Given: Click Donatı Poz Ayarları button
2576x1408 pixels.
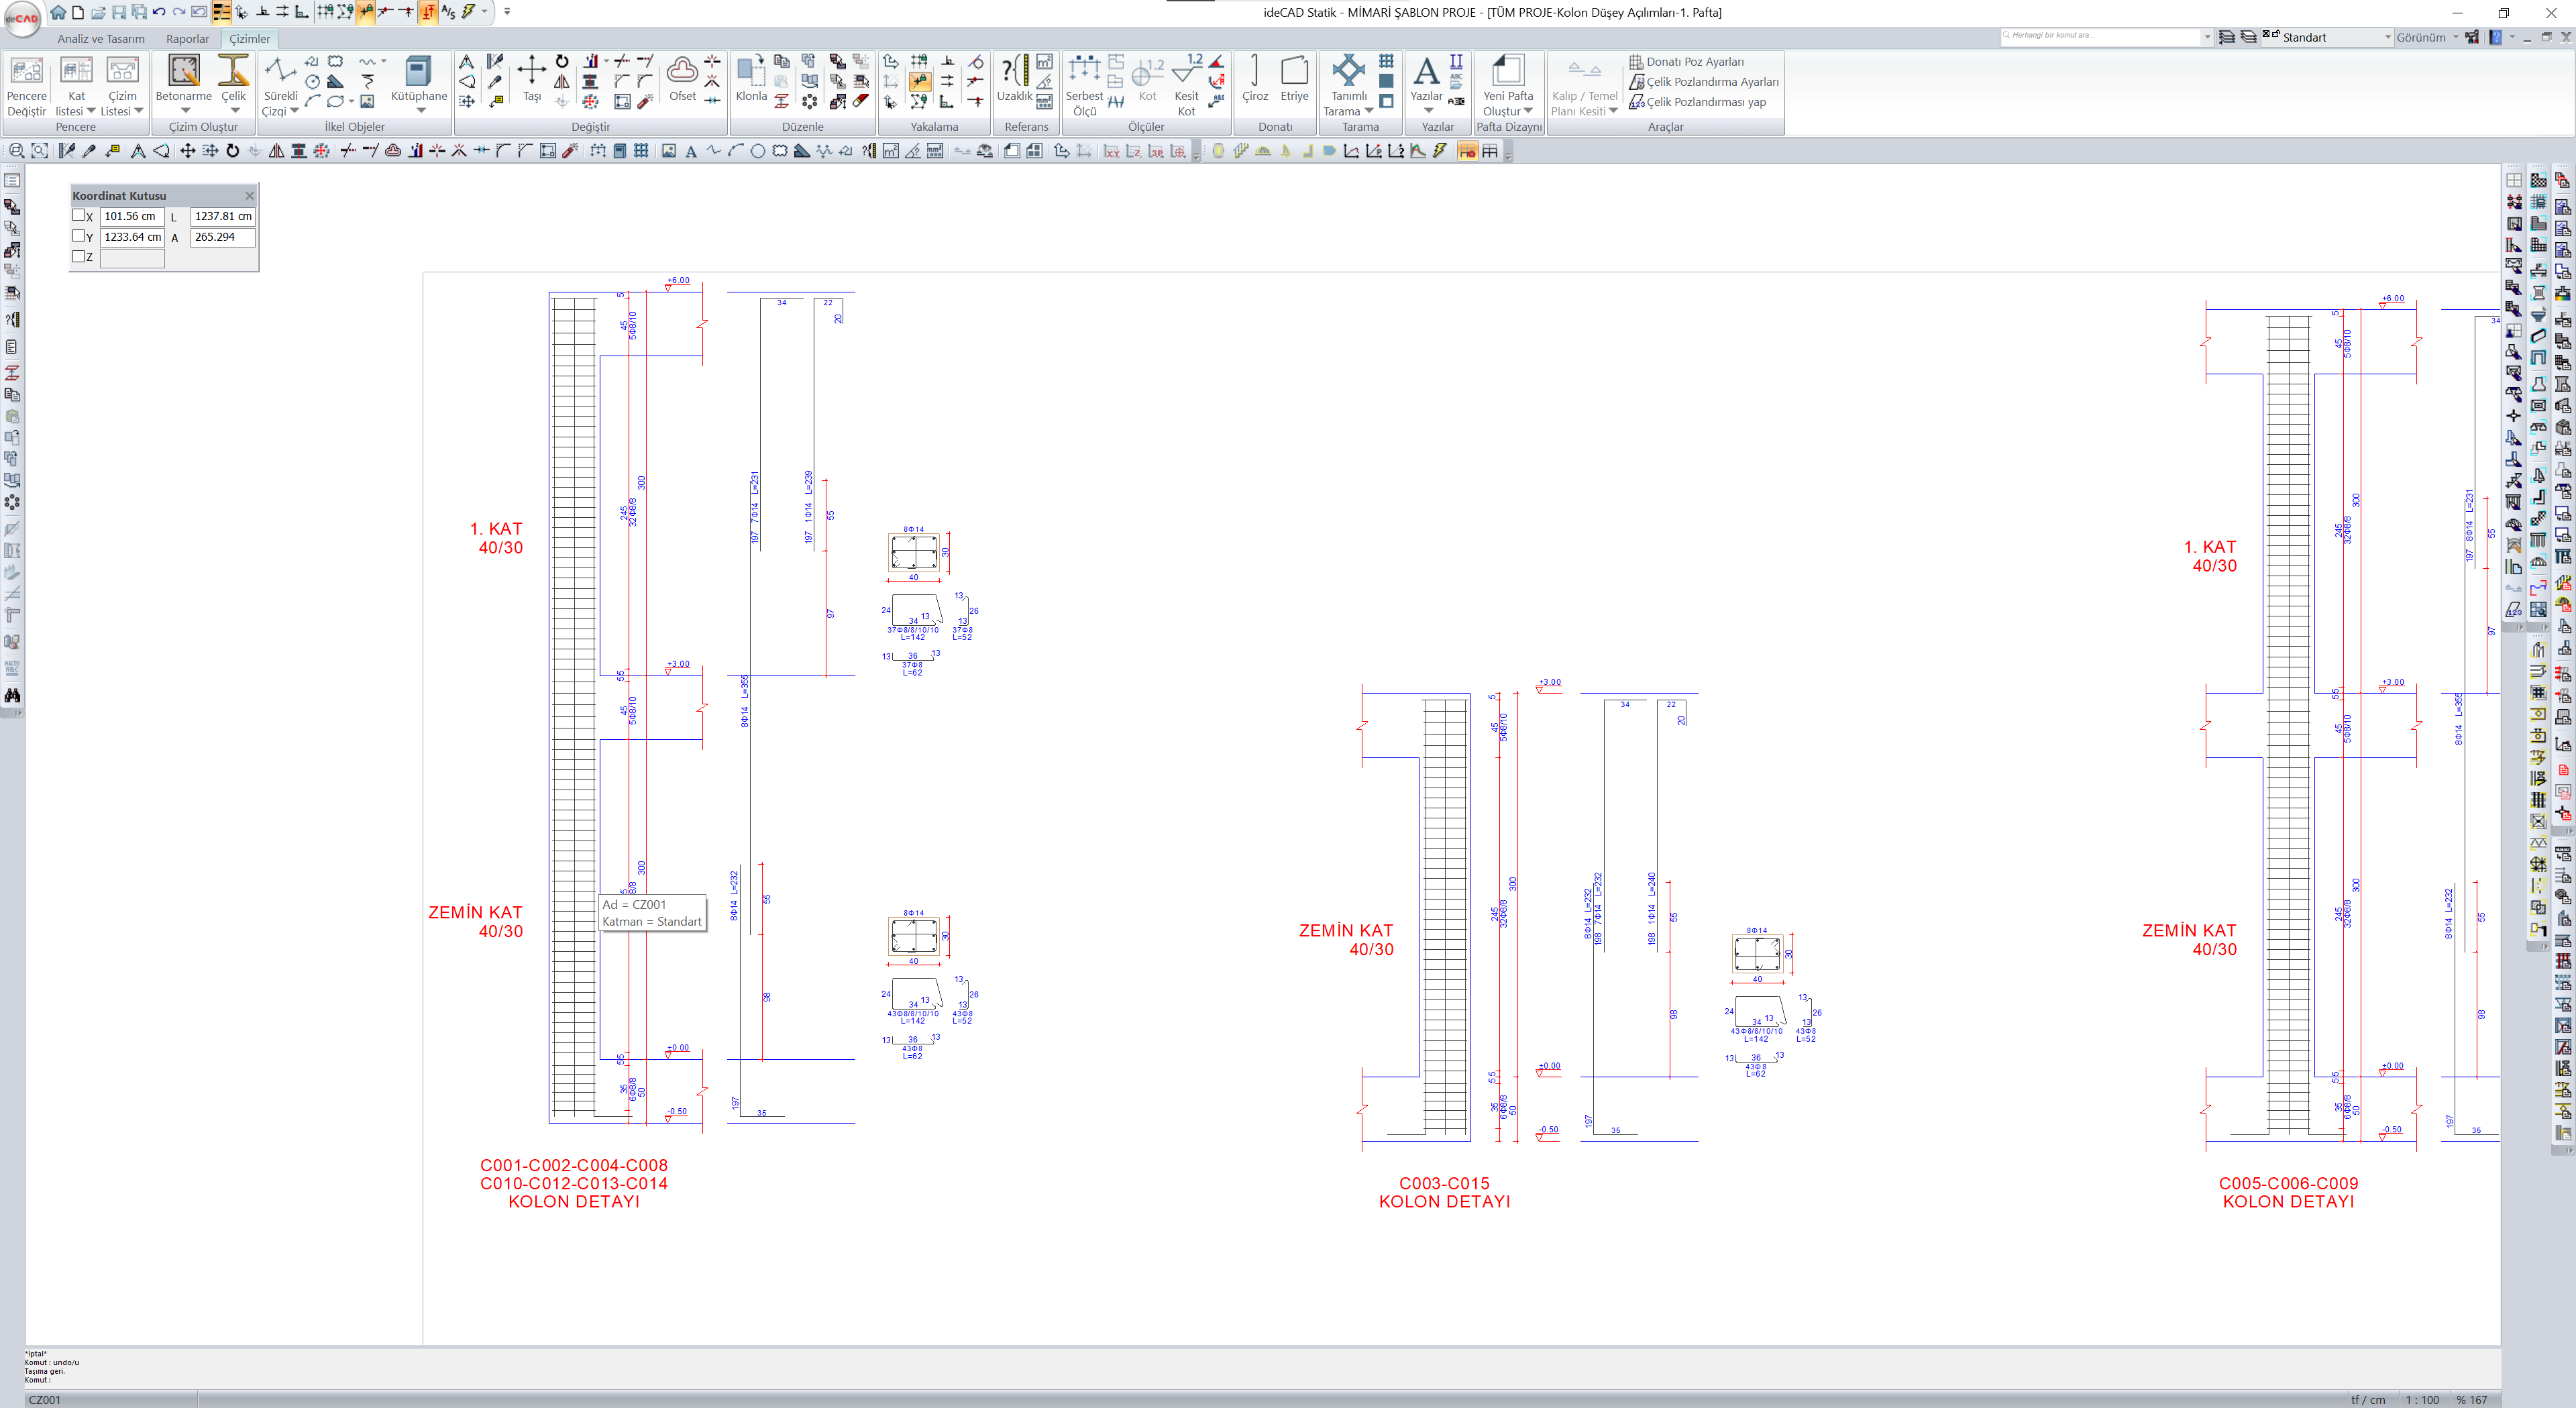Looking at the screenshot, I should pos(1694,62).
